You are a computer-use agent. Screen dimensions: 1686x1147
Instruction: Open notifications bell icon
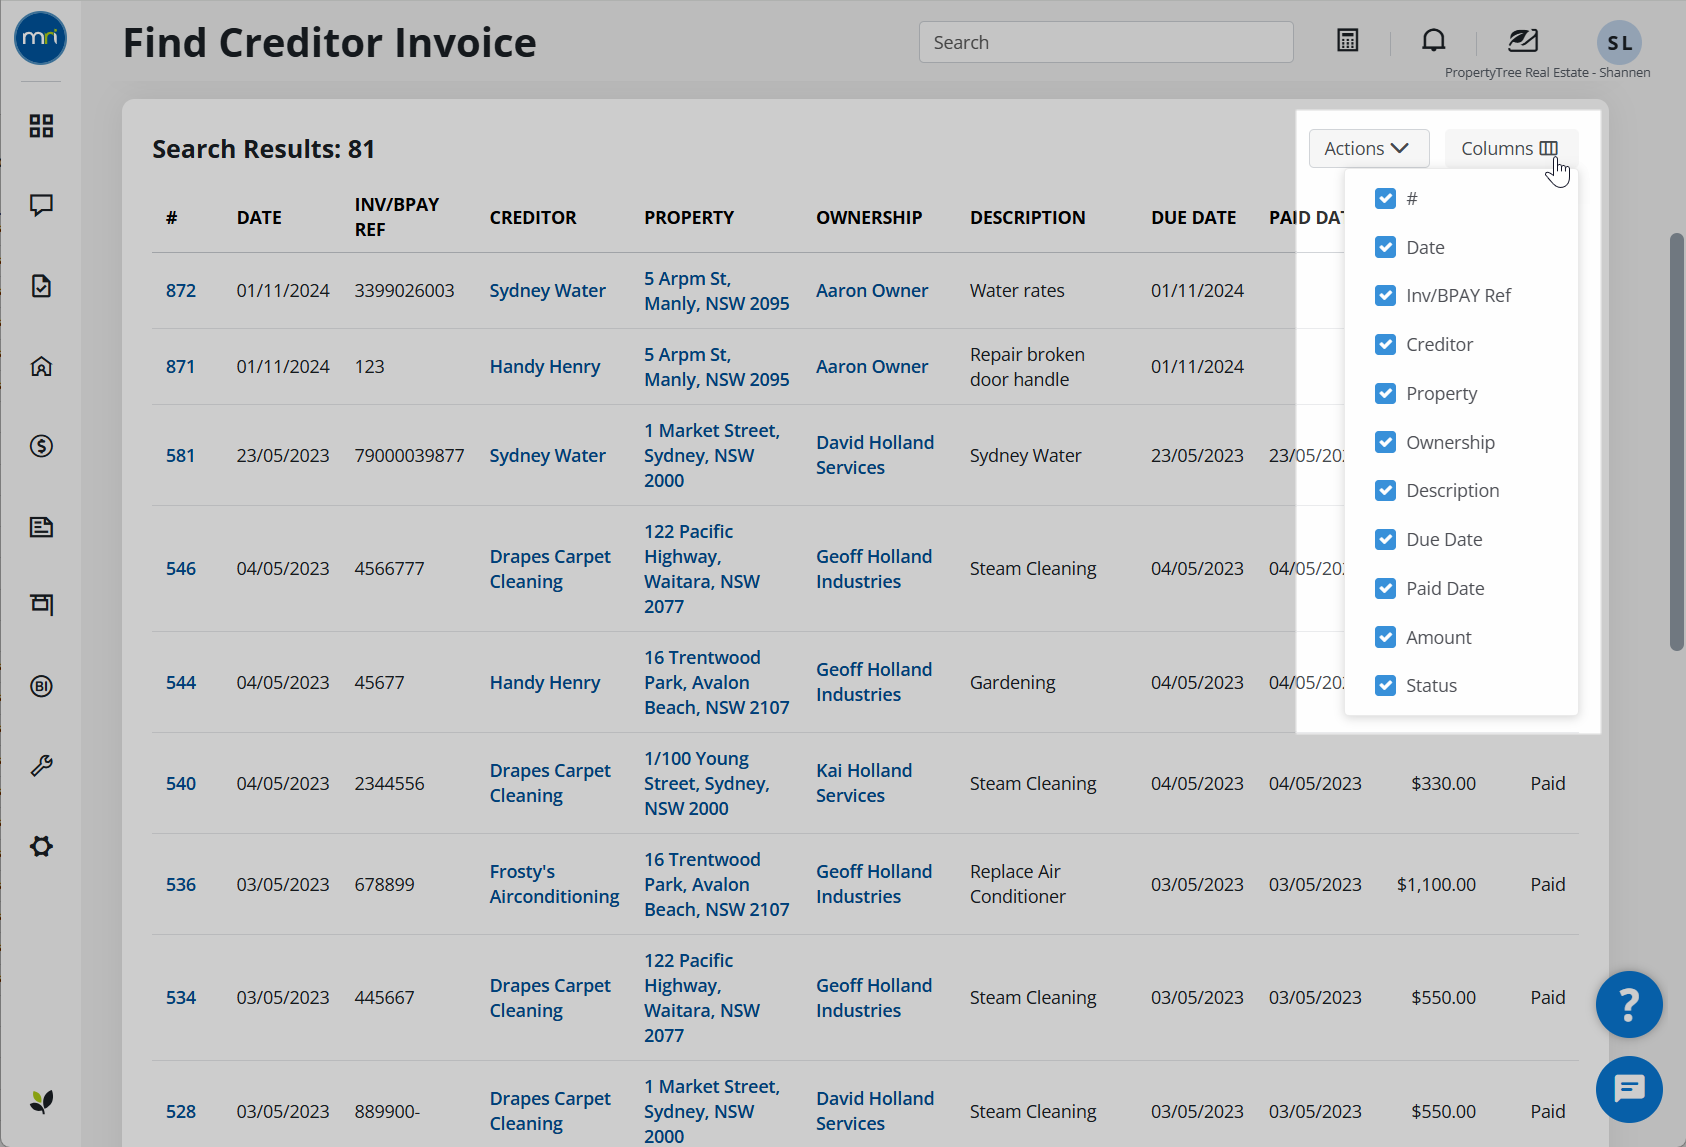(x=1433, y=41)
